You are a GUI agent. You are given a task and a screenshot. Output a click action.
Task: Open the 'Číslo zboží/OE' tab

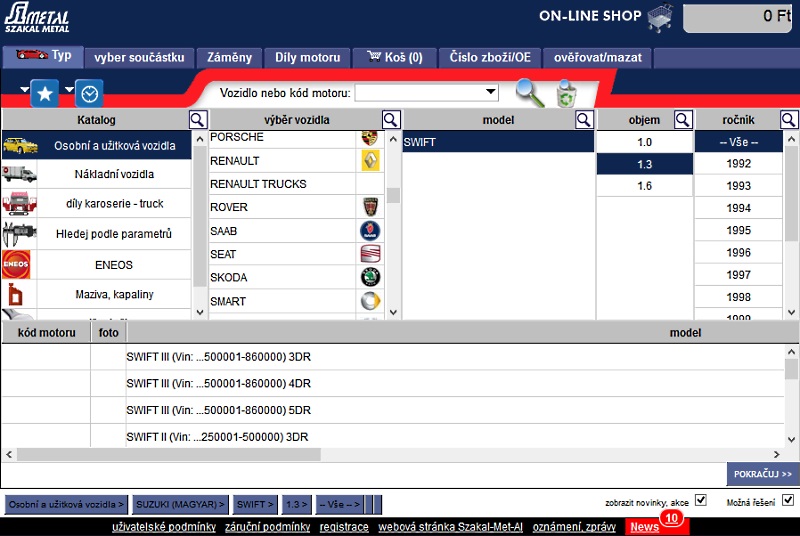[490, 58]
